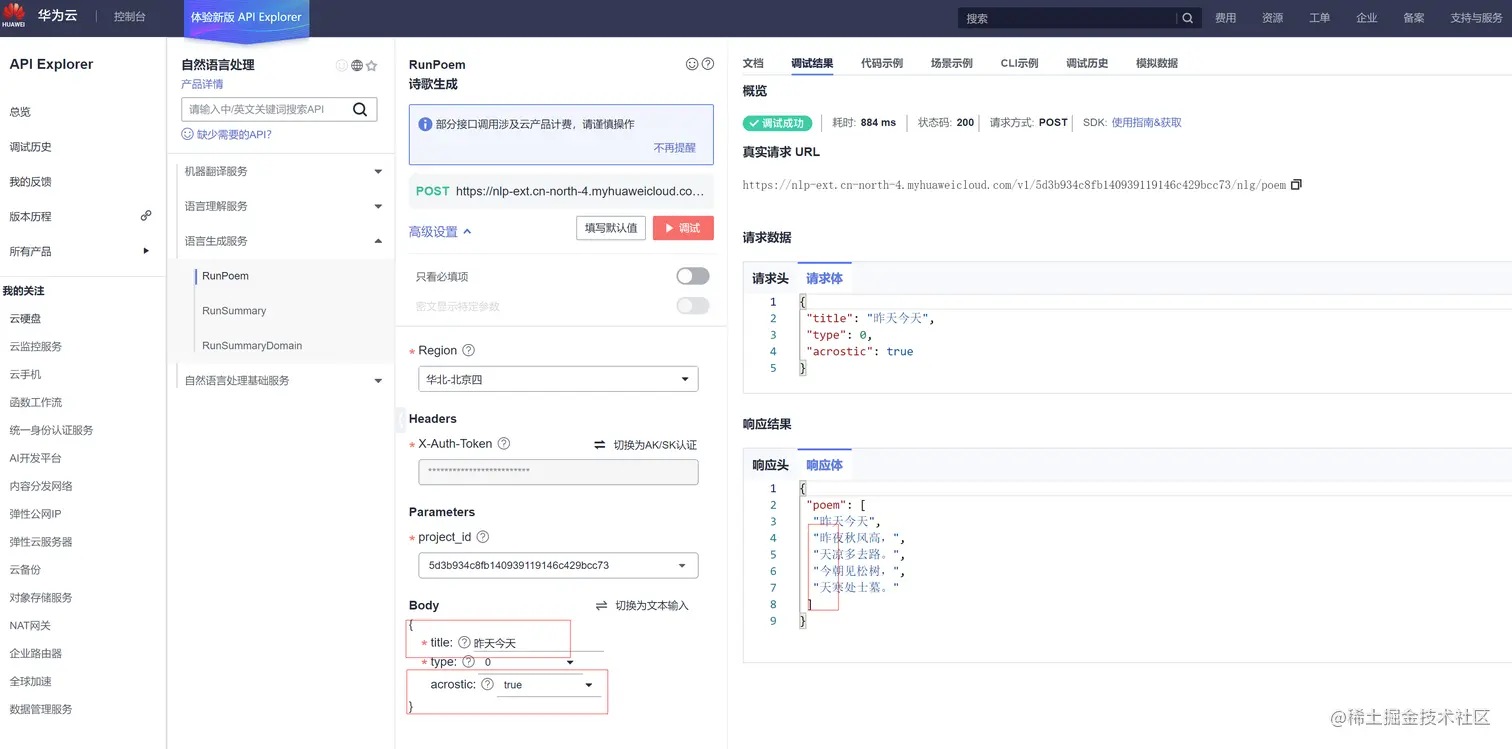Screen dimensions: 1512x749
Task: Switch to the CLI示例 tab
Action: 1019,63
